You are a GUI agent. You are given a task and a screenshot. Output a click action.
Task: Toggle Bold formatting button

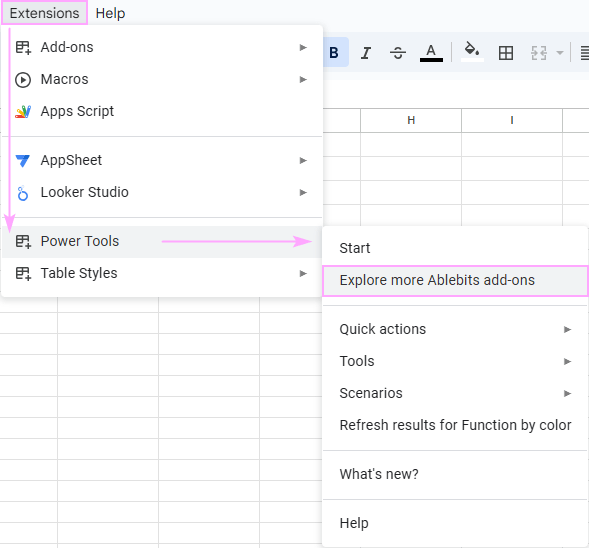(334, 53)
